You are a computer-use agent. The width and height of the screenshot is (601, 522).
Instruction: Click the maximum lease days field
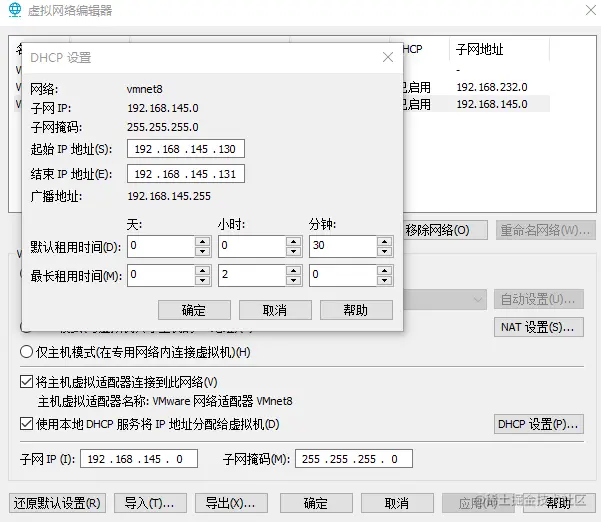coord(161,275)
